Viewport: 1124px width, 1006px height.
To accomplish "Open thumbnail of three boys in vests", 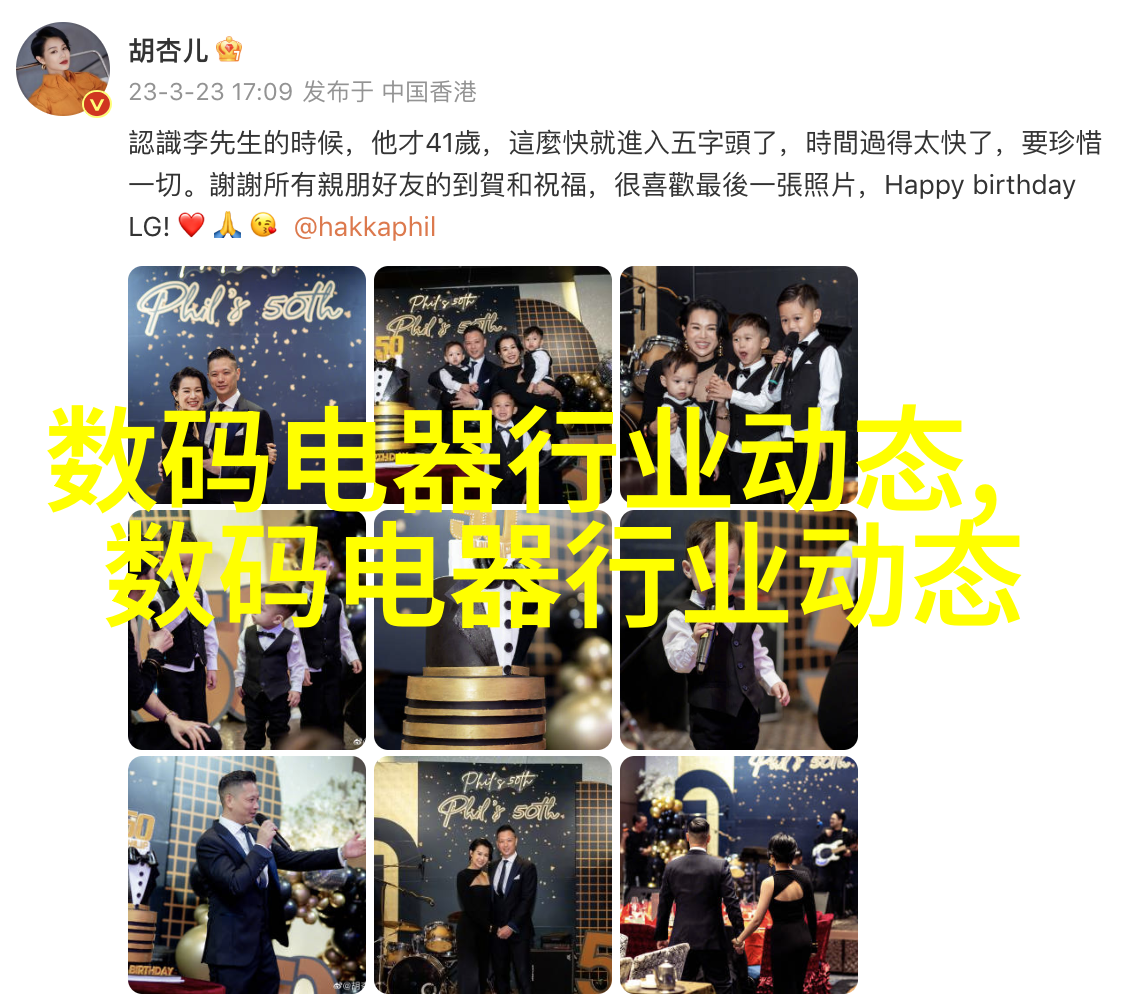I will 247,631.
